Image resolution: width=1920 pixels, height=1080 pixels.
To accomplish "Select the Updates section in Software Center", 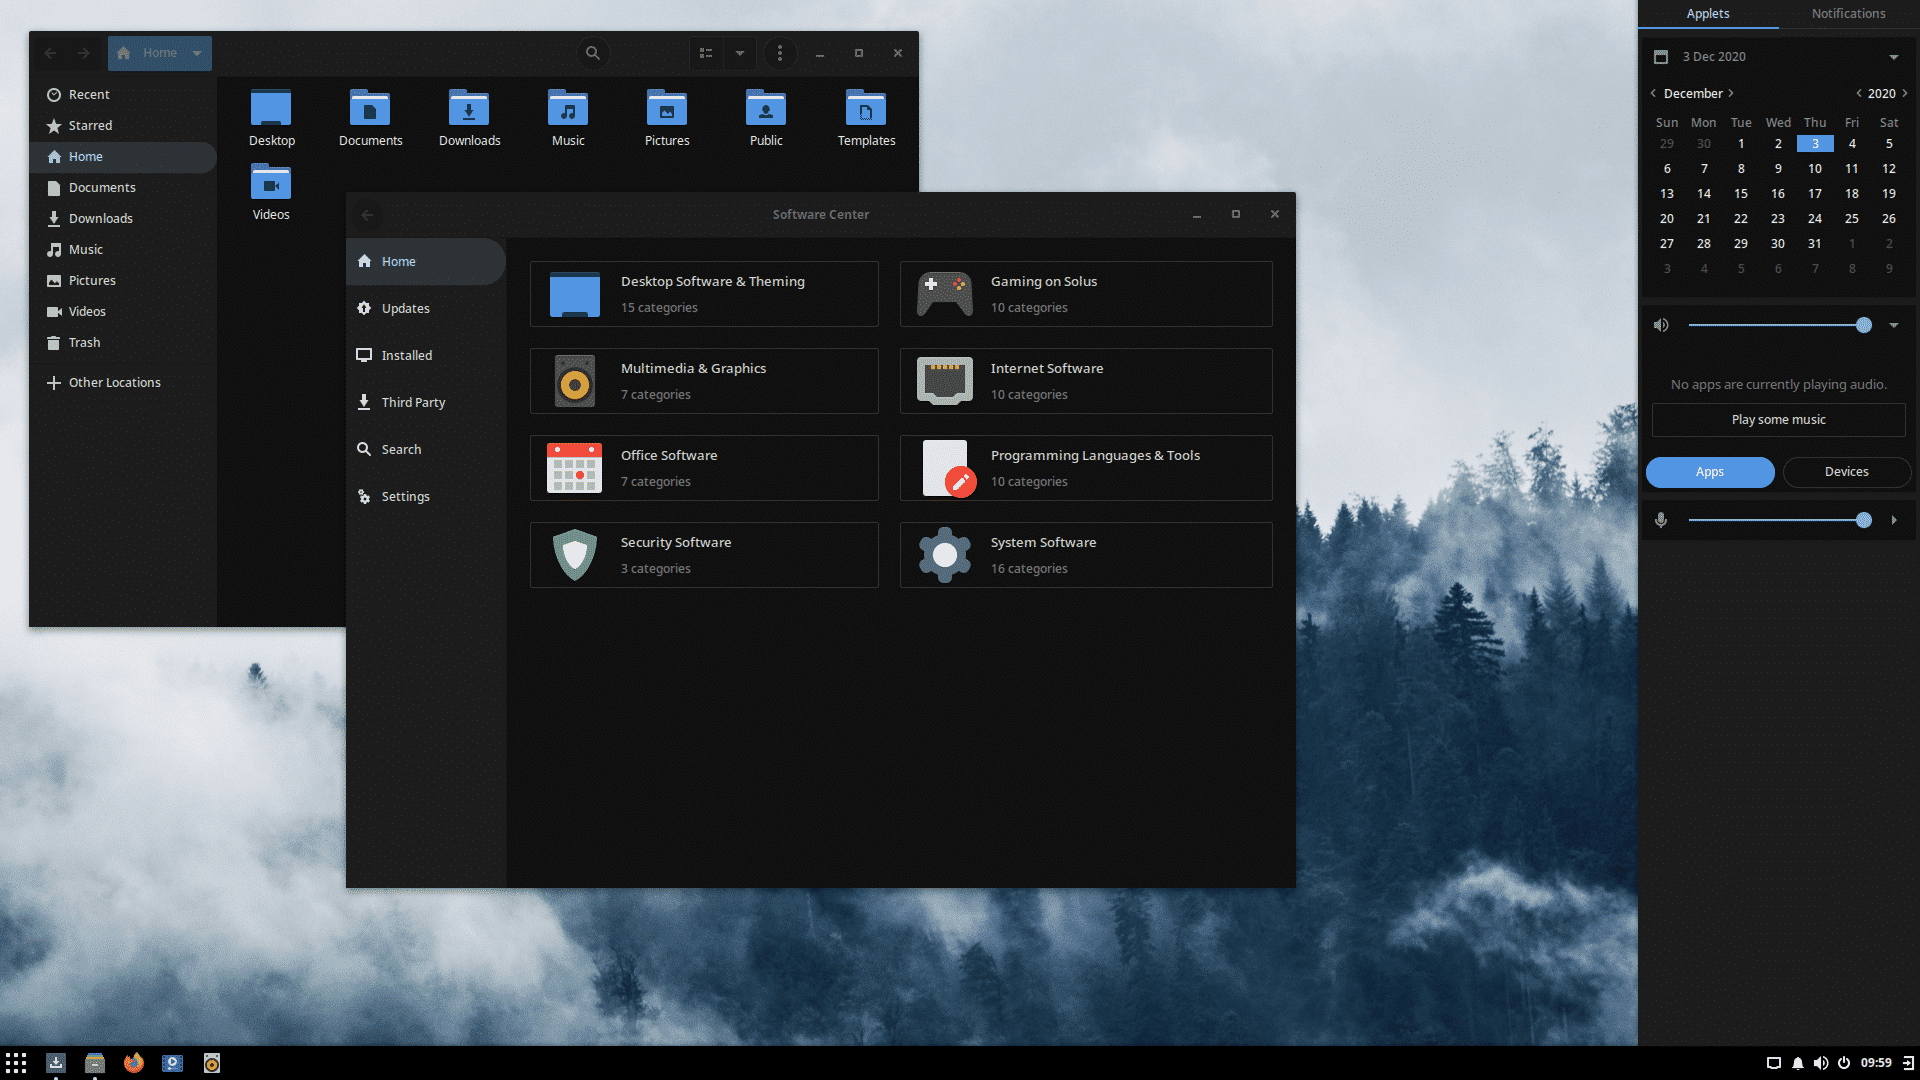I will pyautogui.click(x=405, y=308).
